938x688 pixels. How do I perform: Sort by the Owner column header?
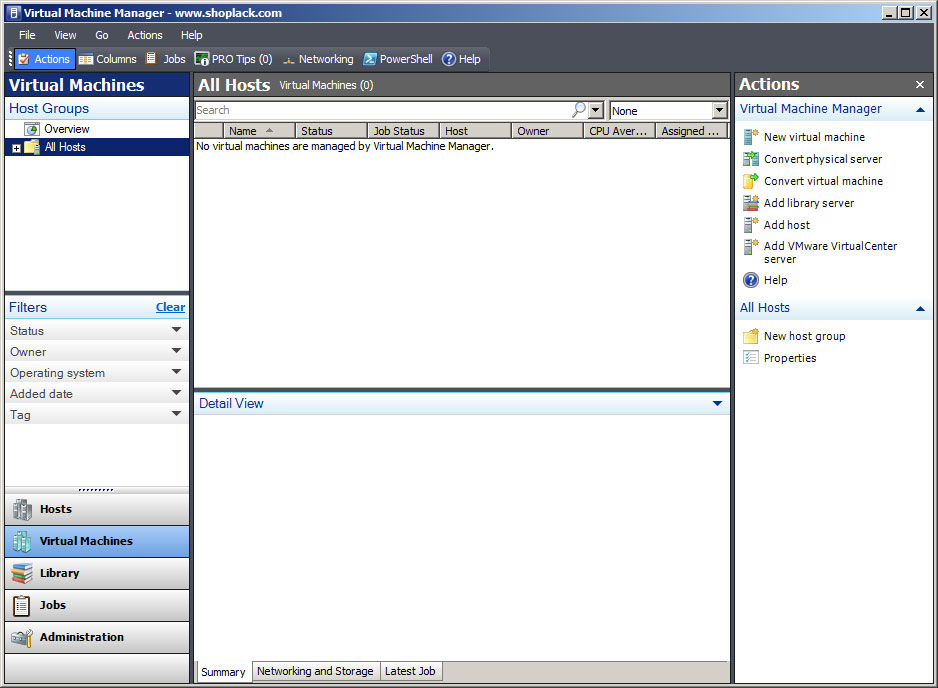click(547, 130)
